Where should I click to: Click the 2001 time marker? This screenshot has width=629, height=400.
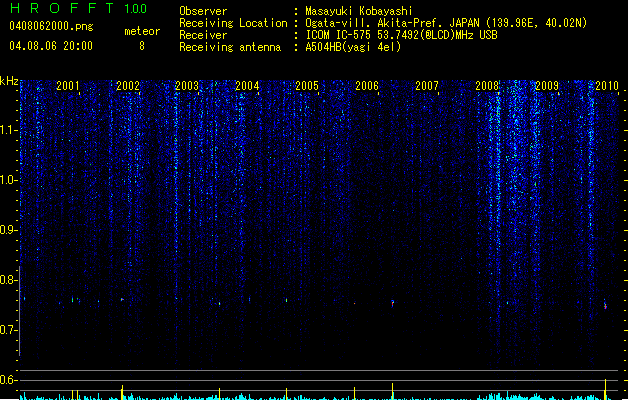[68, 85]
